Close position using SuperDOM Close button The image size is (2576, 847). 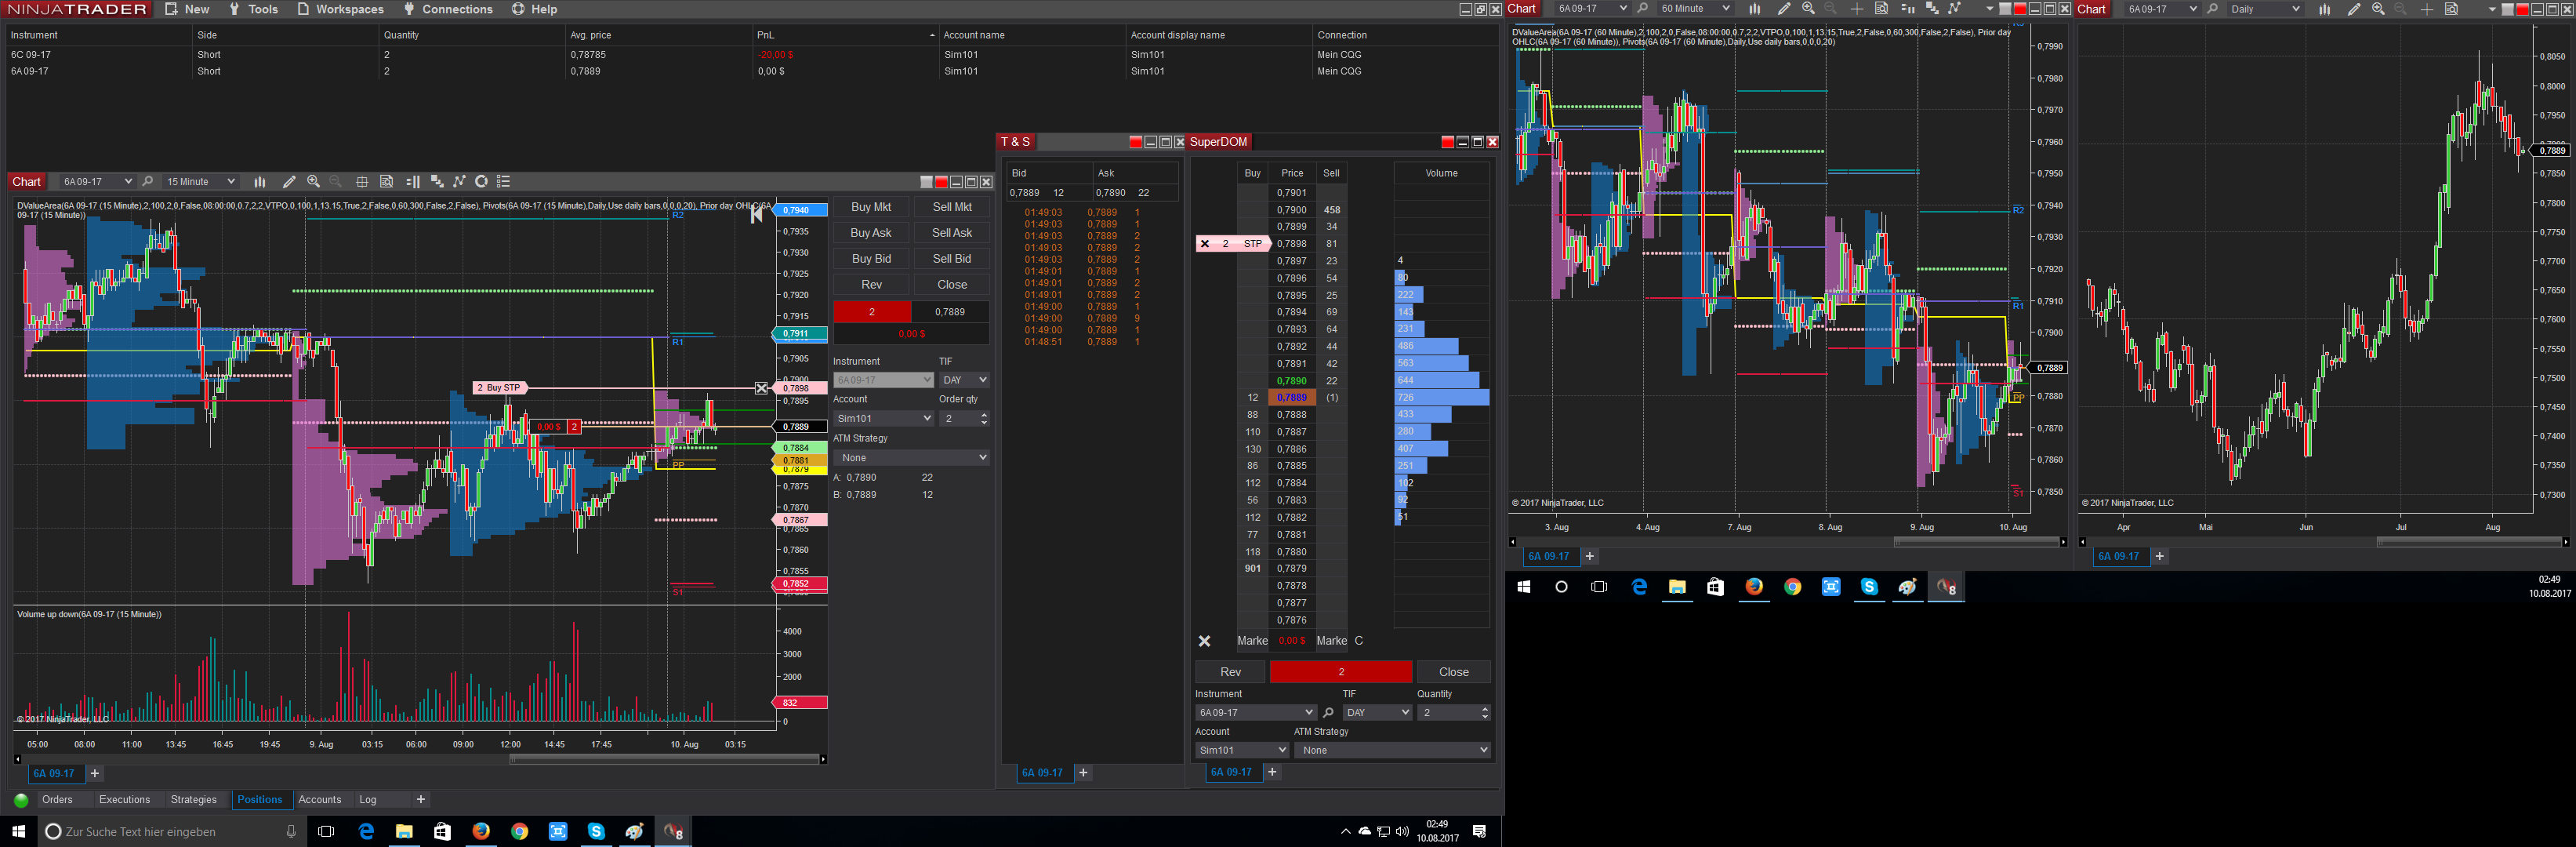point(1454,672)
